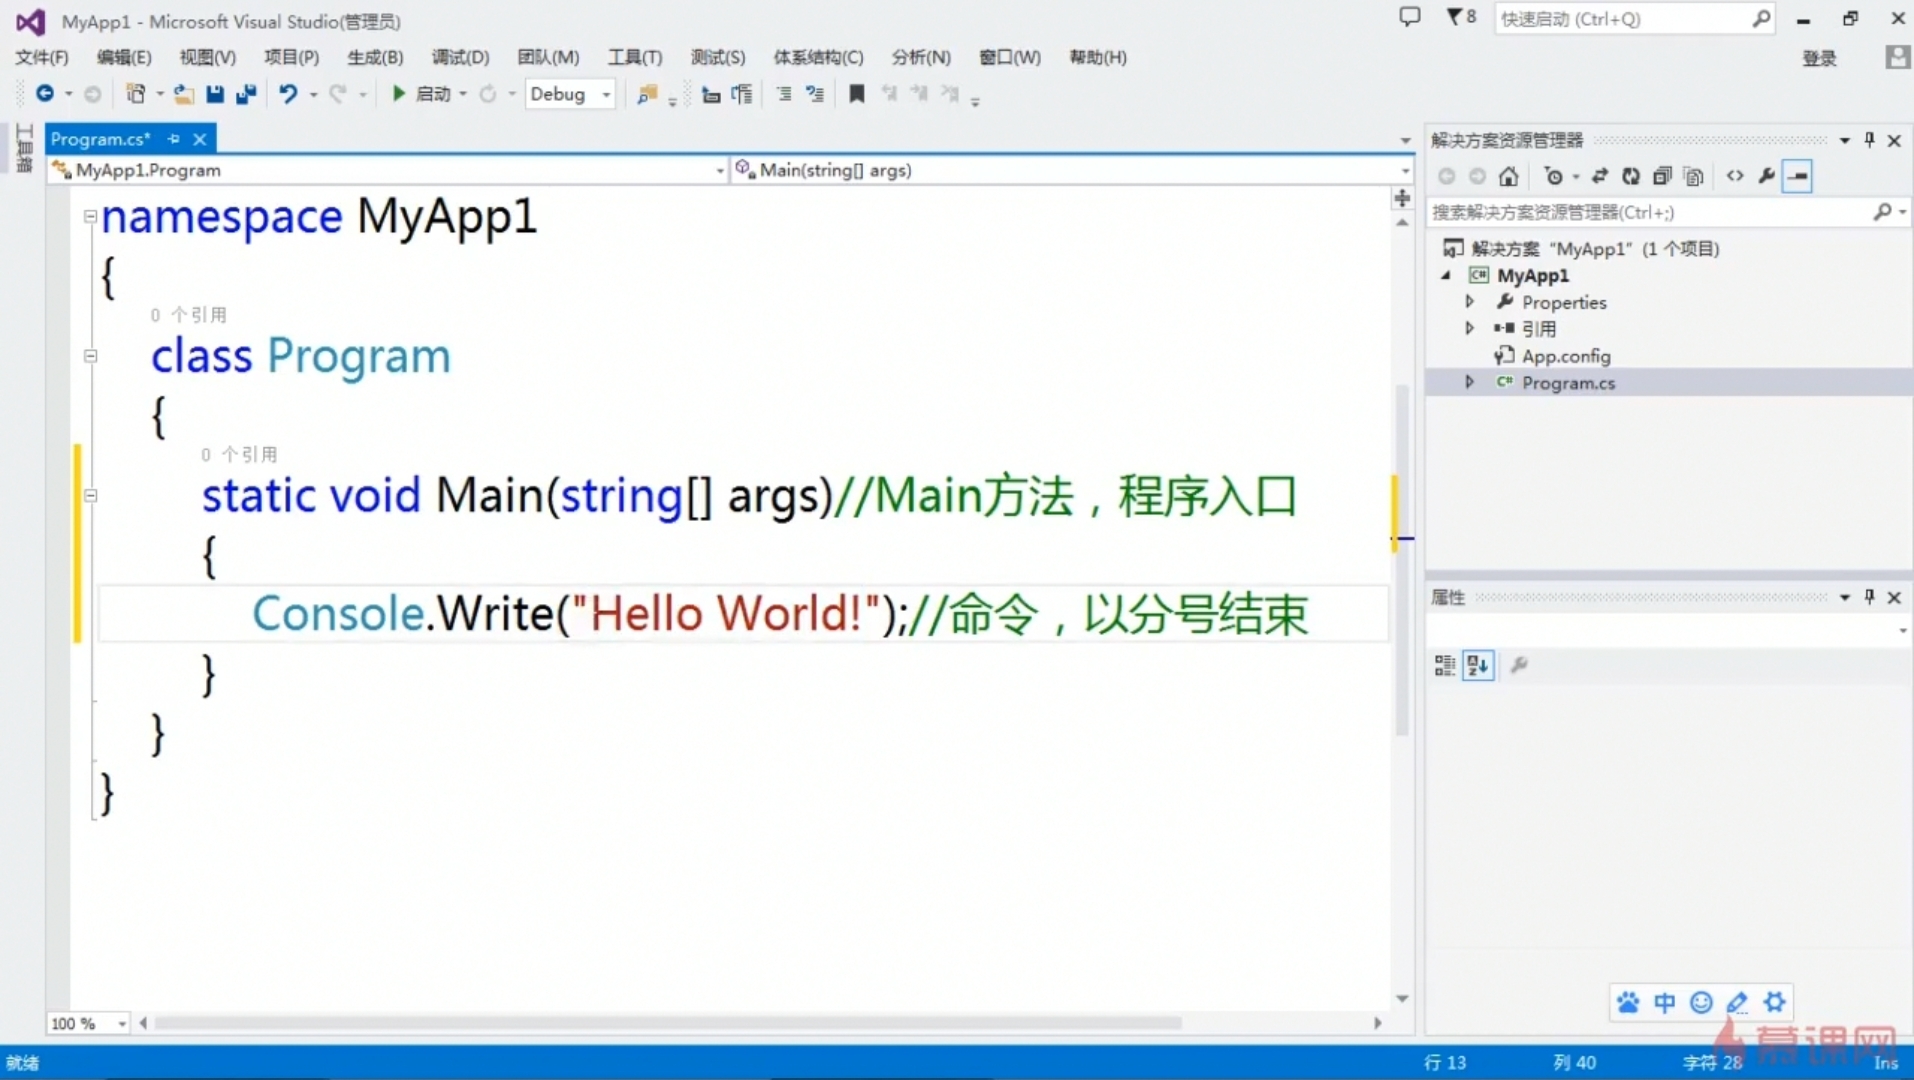The width and height of the screenshot is (1914, 1080).
Task: Toggle a bookmark on the current line
Action: point(857,94)
